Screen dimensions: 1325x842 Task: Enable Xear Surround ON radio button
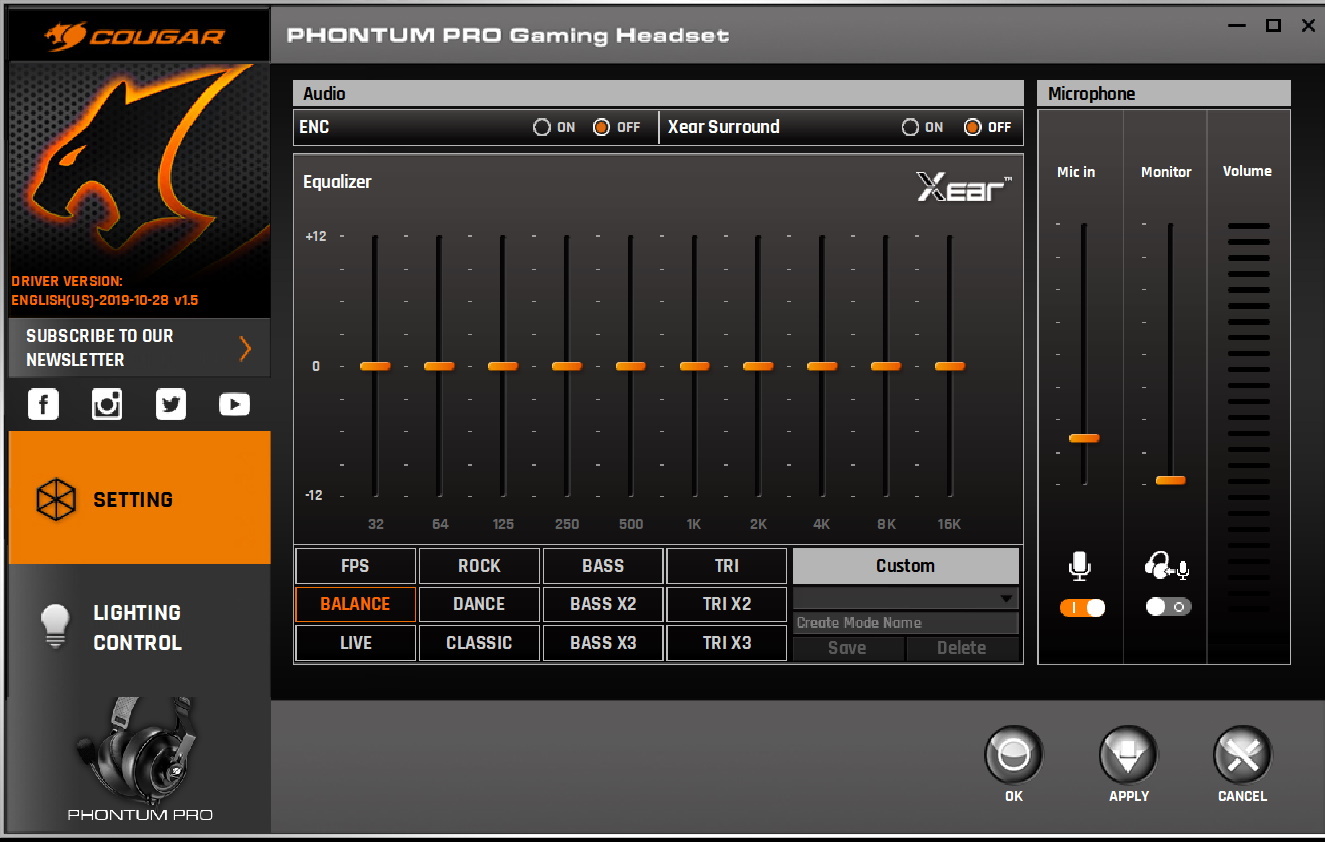pyautogui.click(x=910, y=127)
